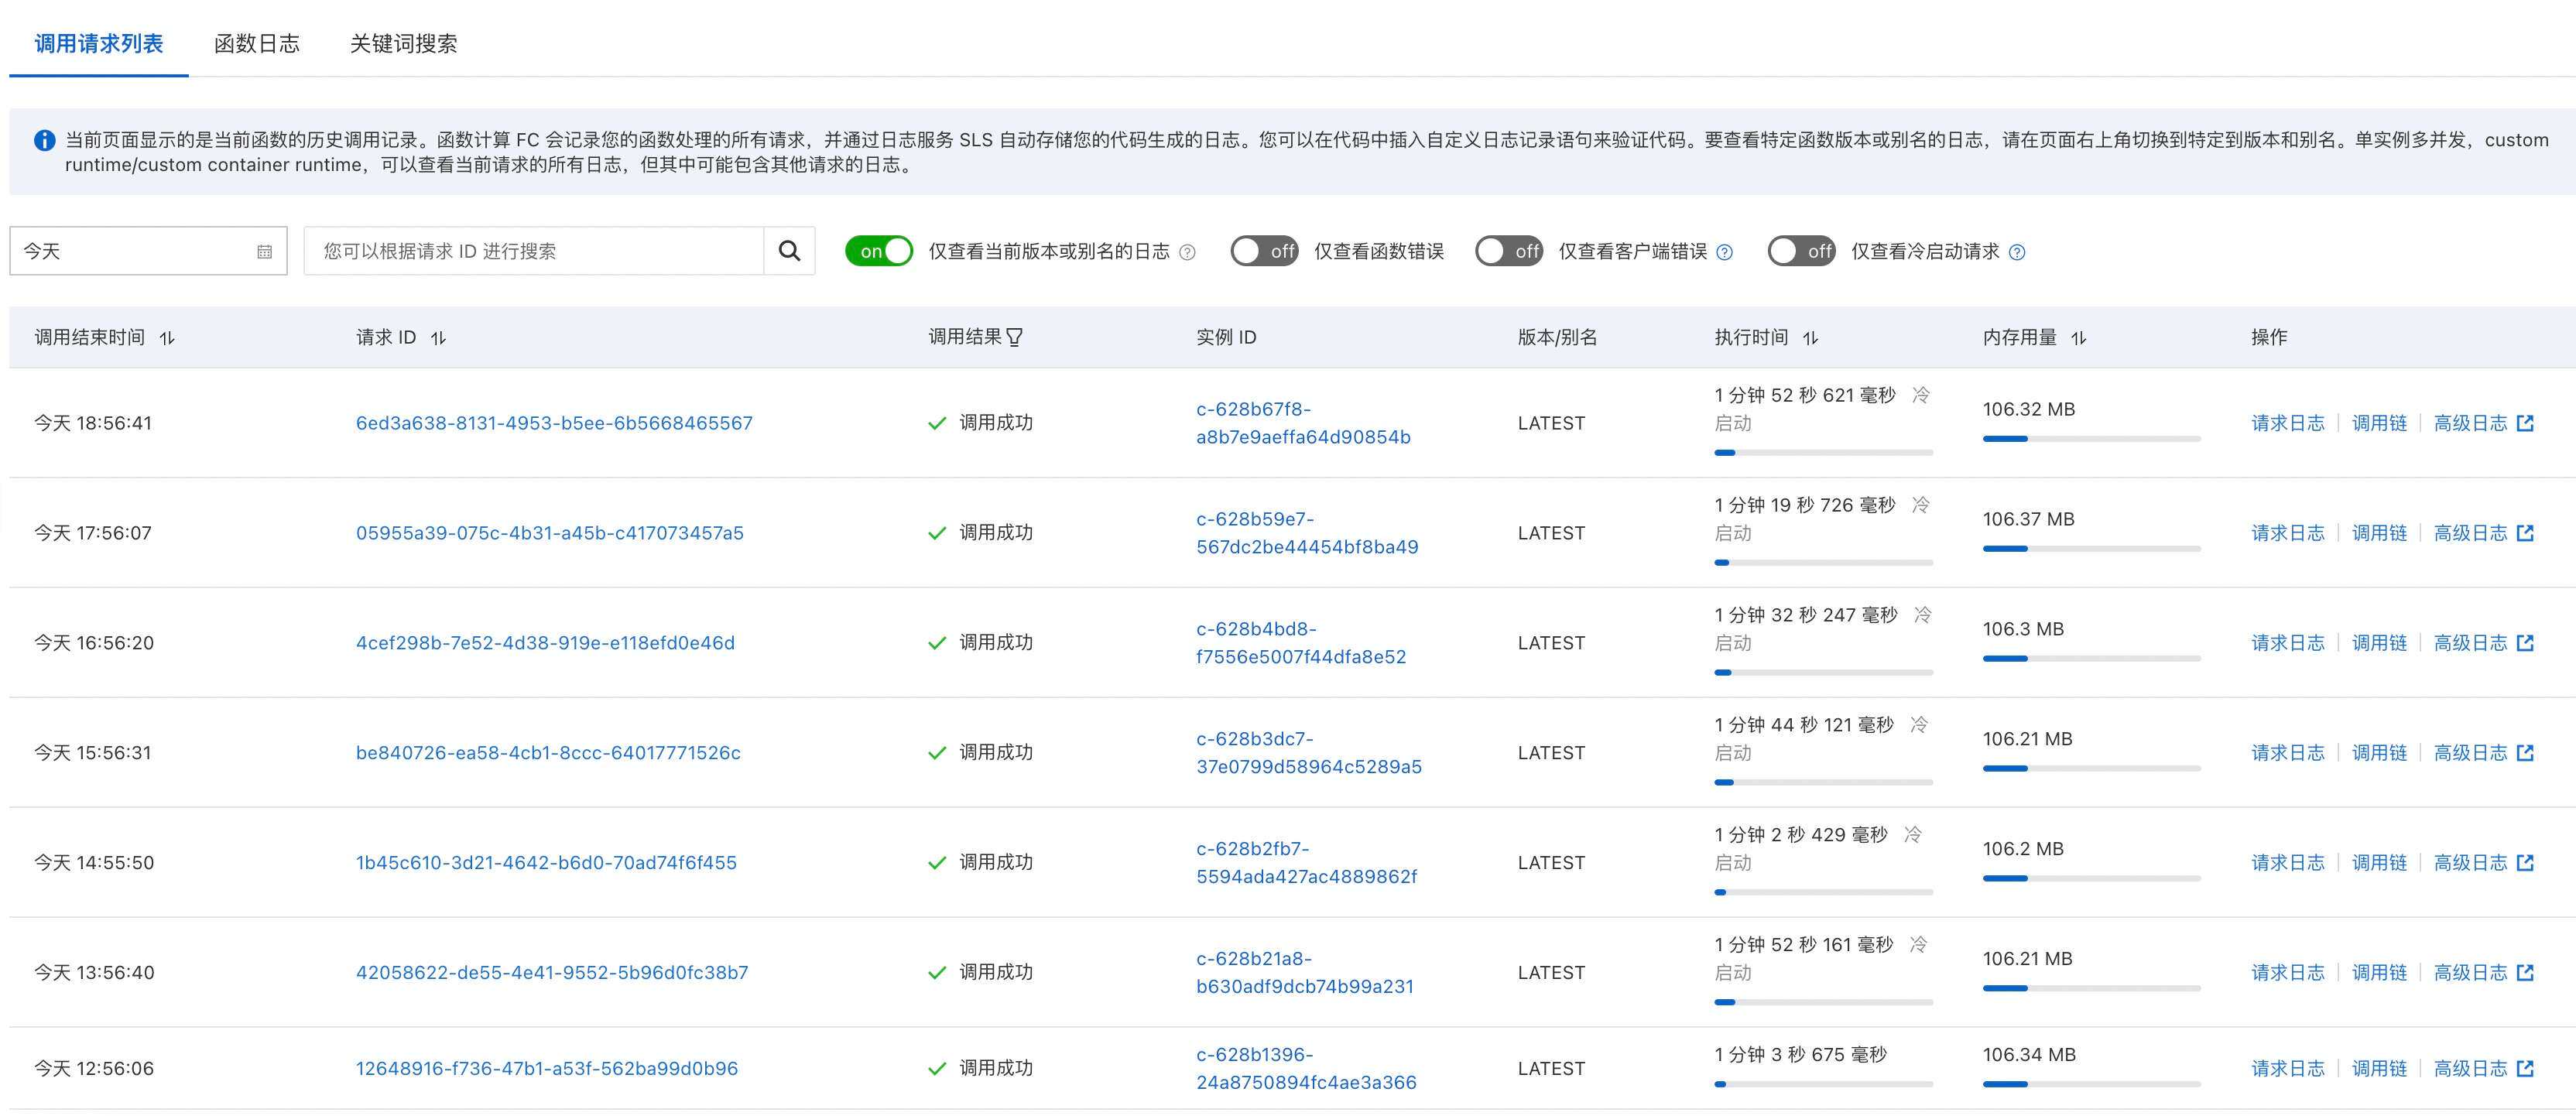Click sort icon next to 请求 ID header
2576x1116 pixels.
[438, 338]
